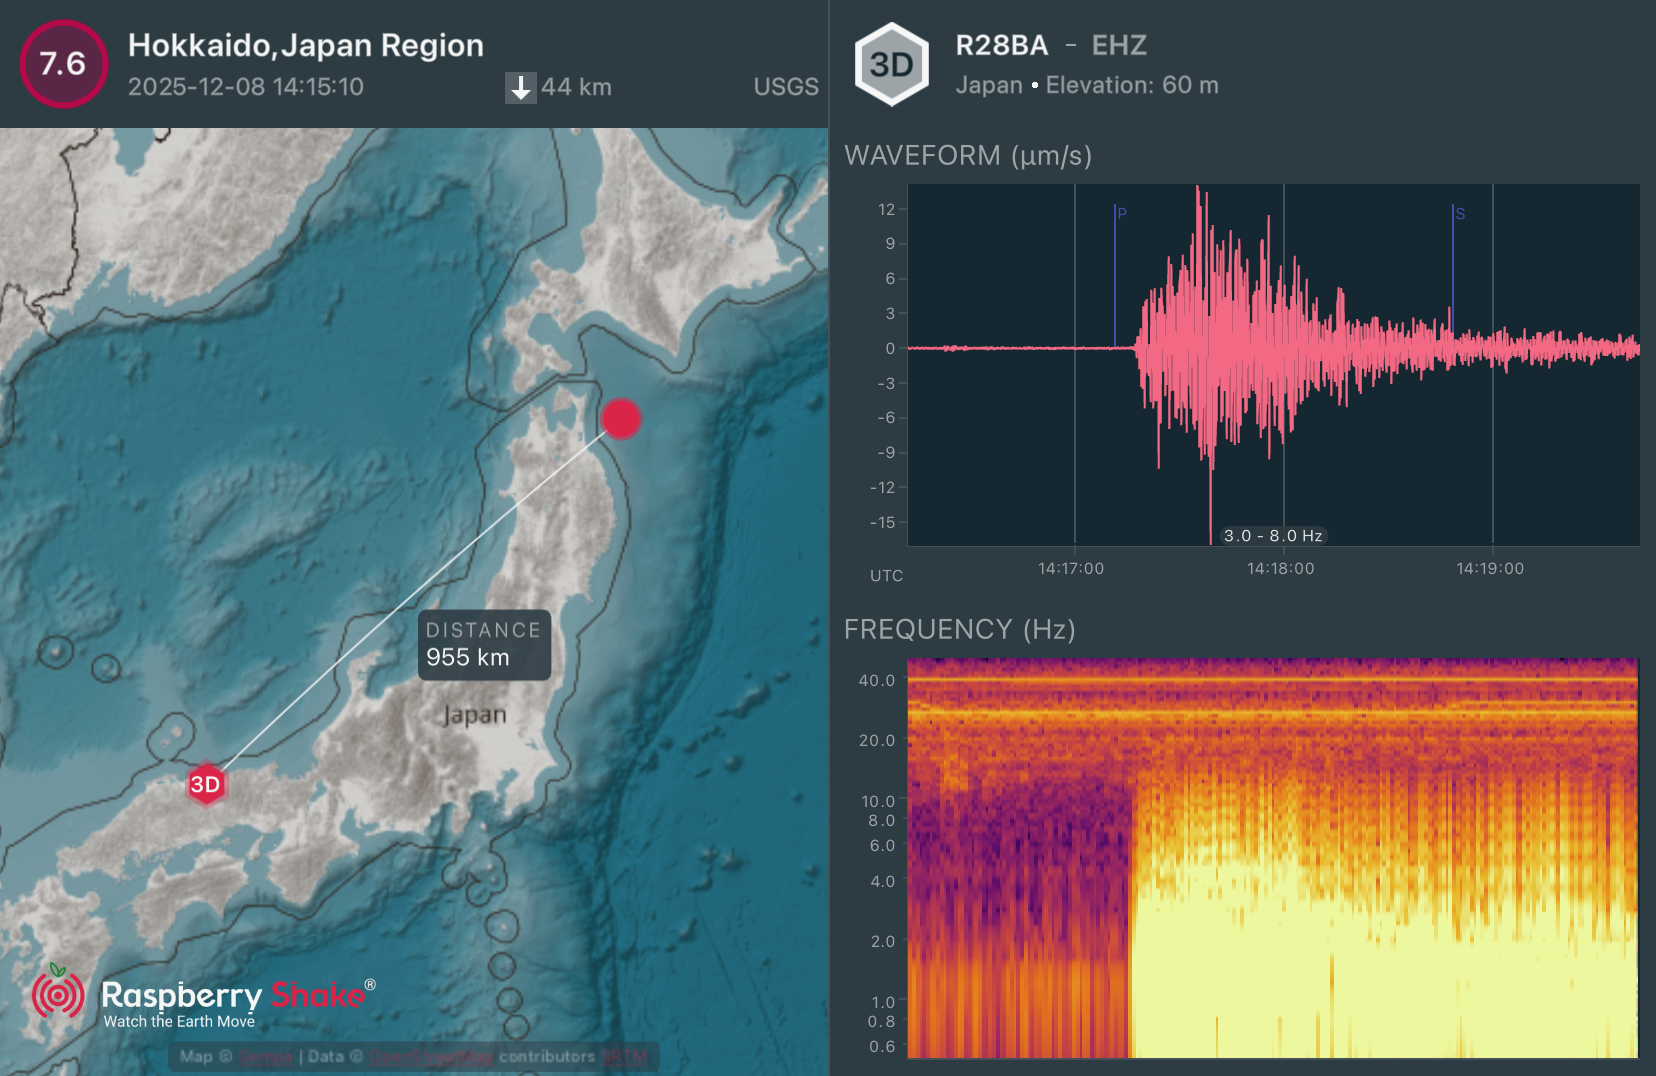The height and width of the screenshot is (1076, 1656).
Task: Click the 3.0 - 8.0 Hz filter label
Action: pyautogui.click(x=1273, y=536)
